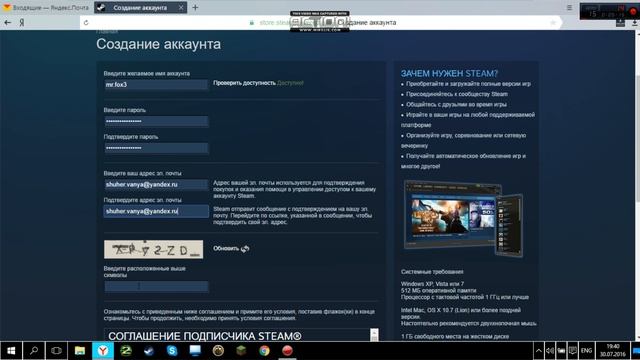Click the green taskbar app icon

click(126, 351)
